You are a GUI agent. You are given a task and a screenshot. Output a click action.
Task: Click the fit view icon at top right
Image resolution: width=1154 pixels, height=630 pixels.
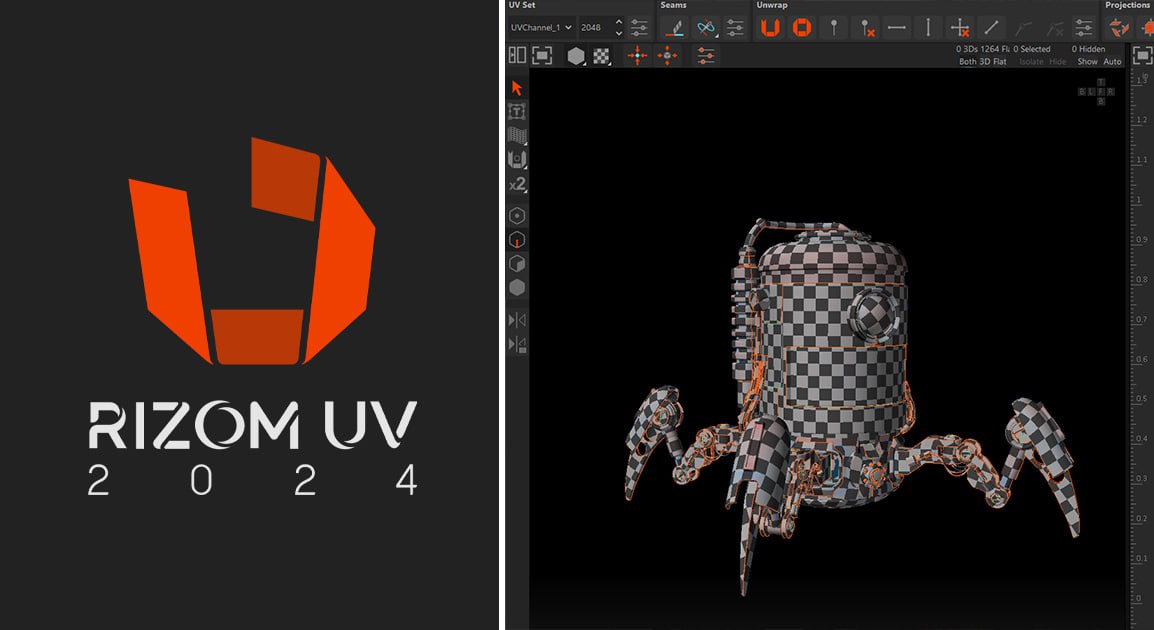coord(1143,55)
